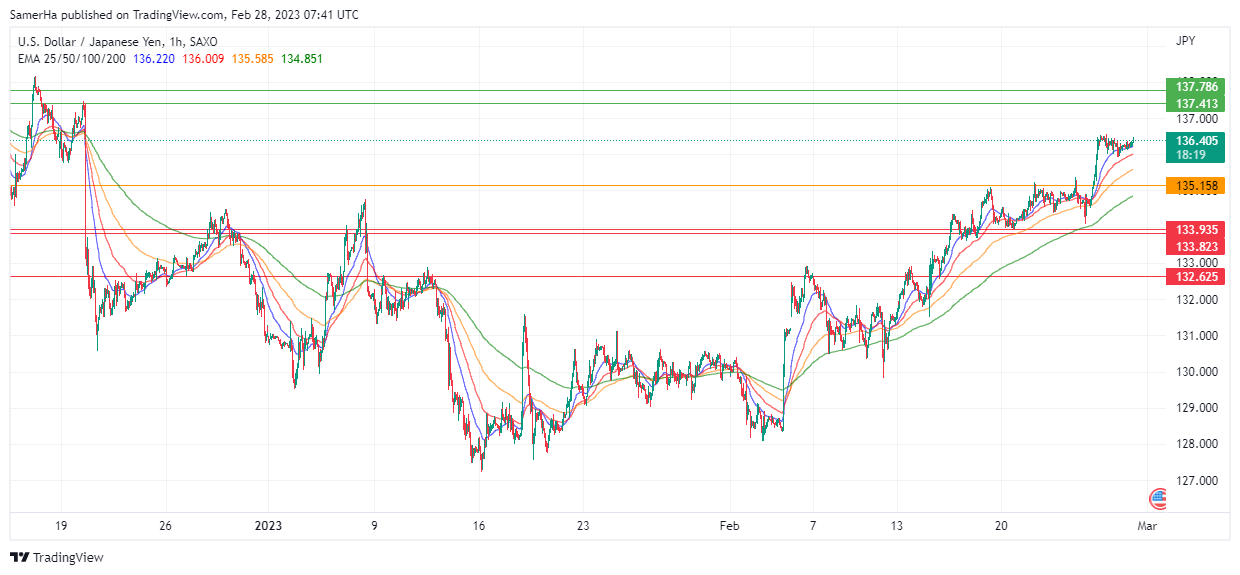Screen dimensions: 1240x575
Task: Select the Feb label on time axis
Action: coord(732,525)
